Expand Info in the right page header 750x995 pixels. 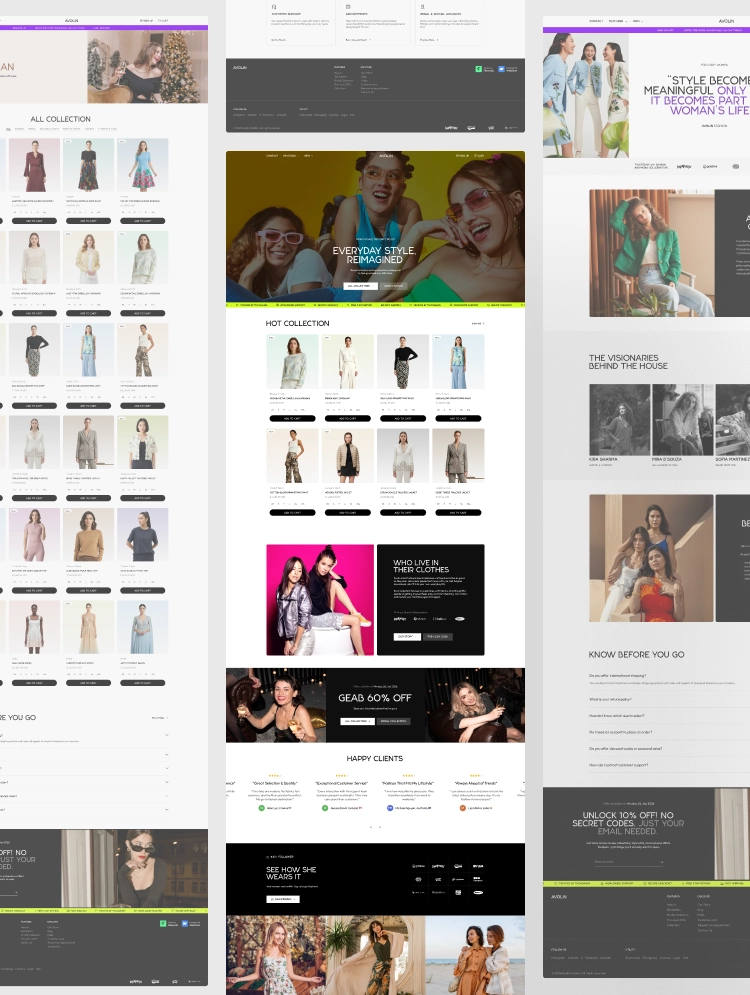click(x=638, y=21)
